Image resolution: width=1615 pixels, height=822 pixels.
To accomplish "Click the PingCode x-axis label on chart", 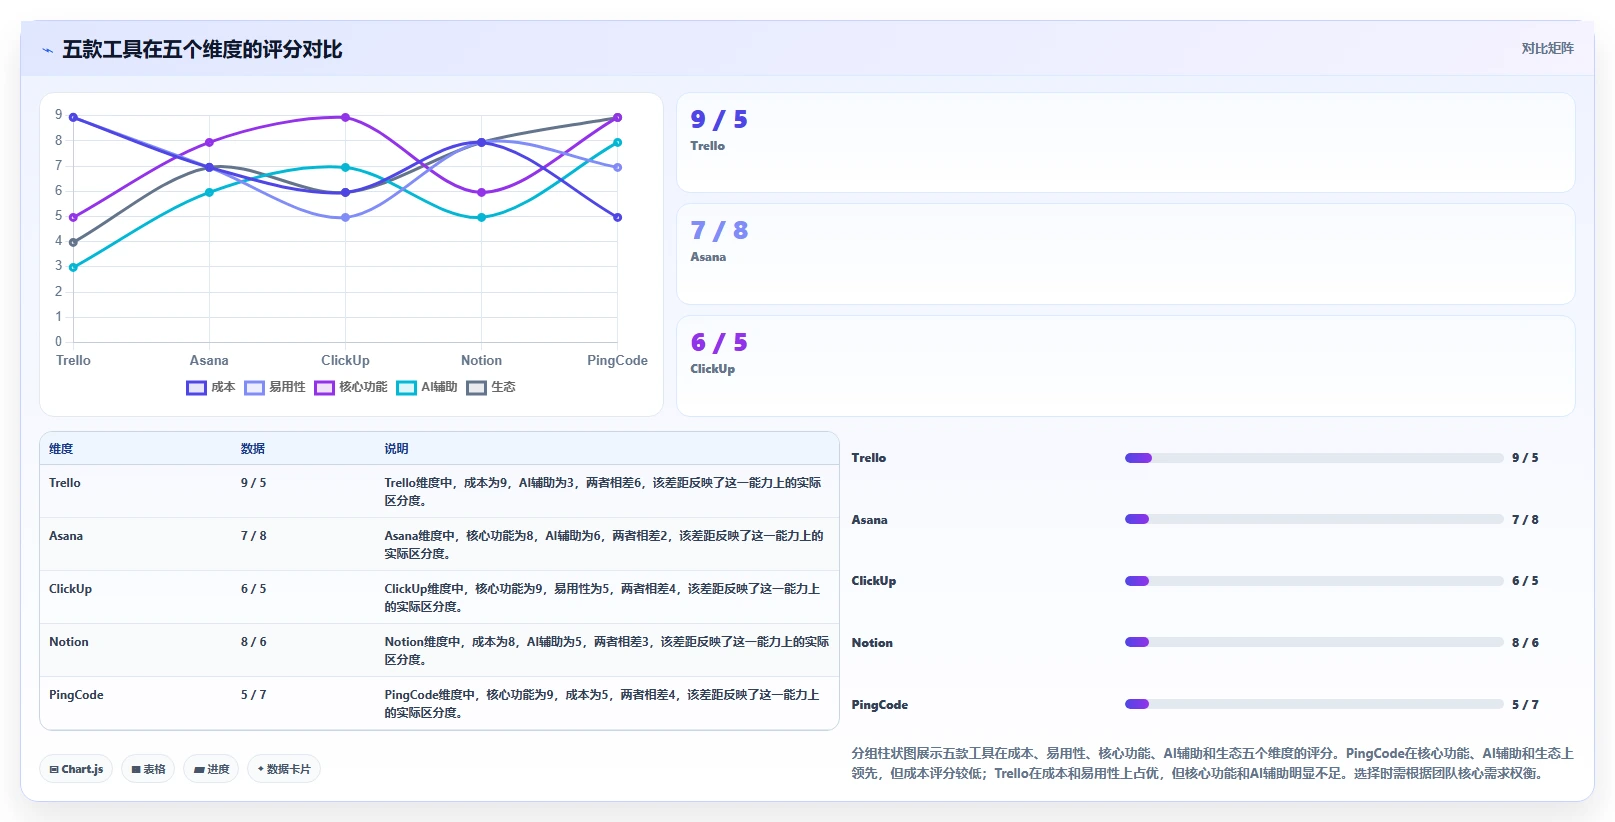I will [x=617, y=361].
